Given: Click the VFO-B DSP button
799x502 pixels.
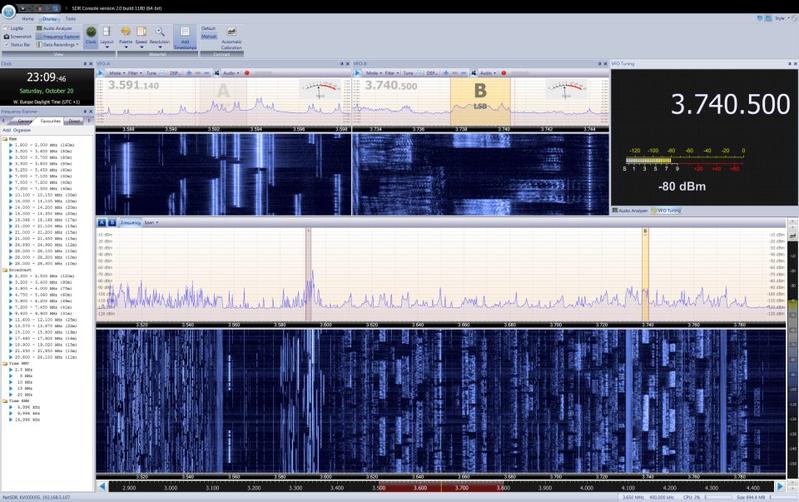Looking at the screenshot, I should (x=432, y=73).
